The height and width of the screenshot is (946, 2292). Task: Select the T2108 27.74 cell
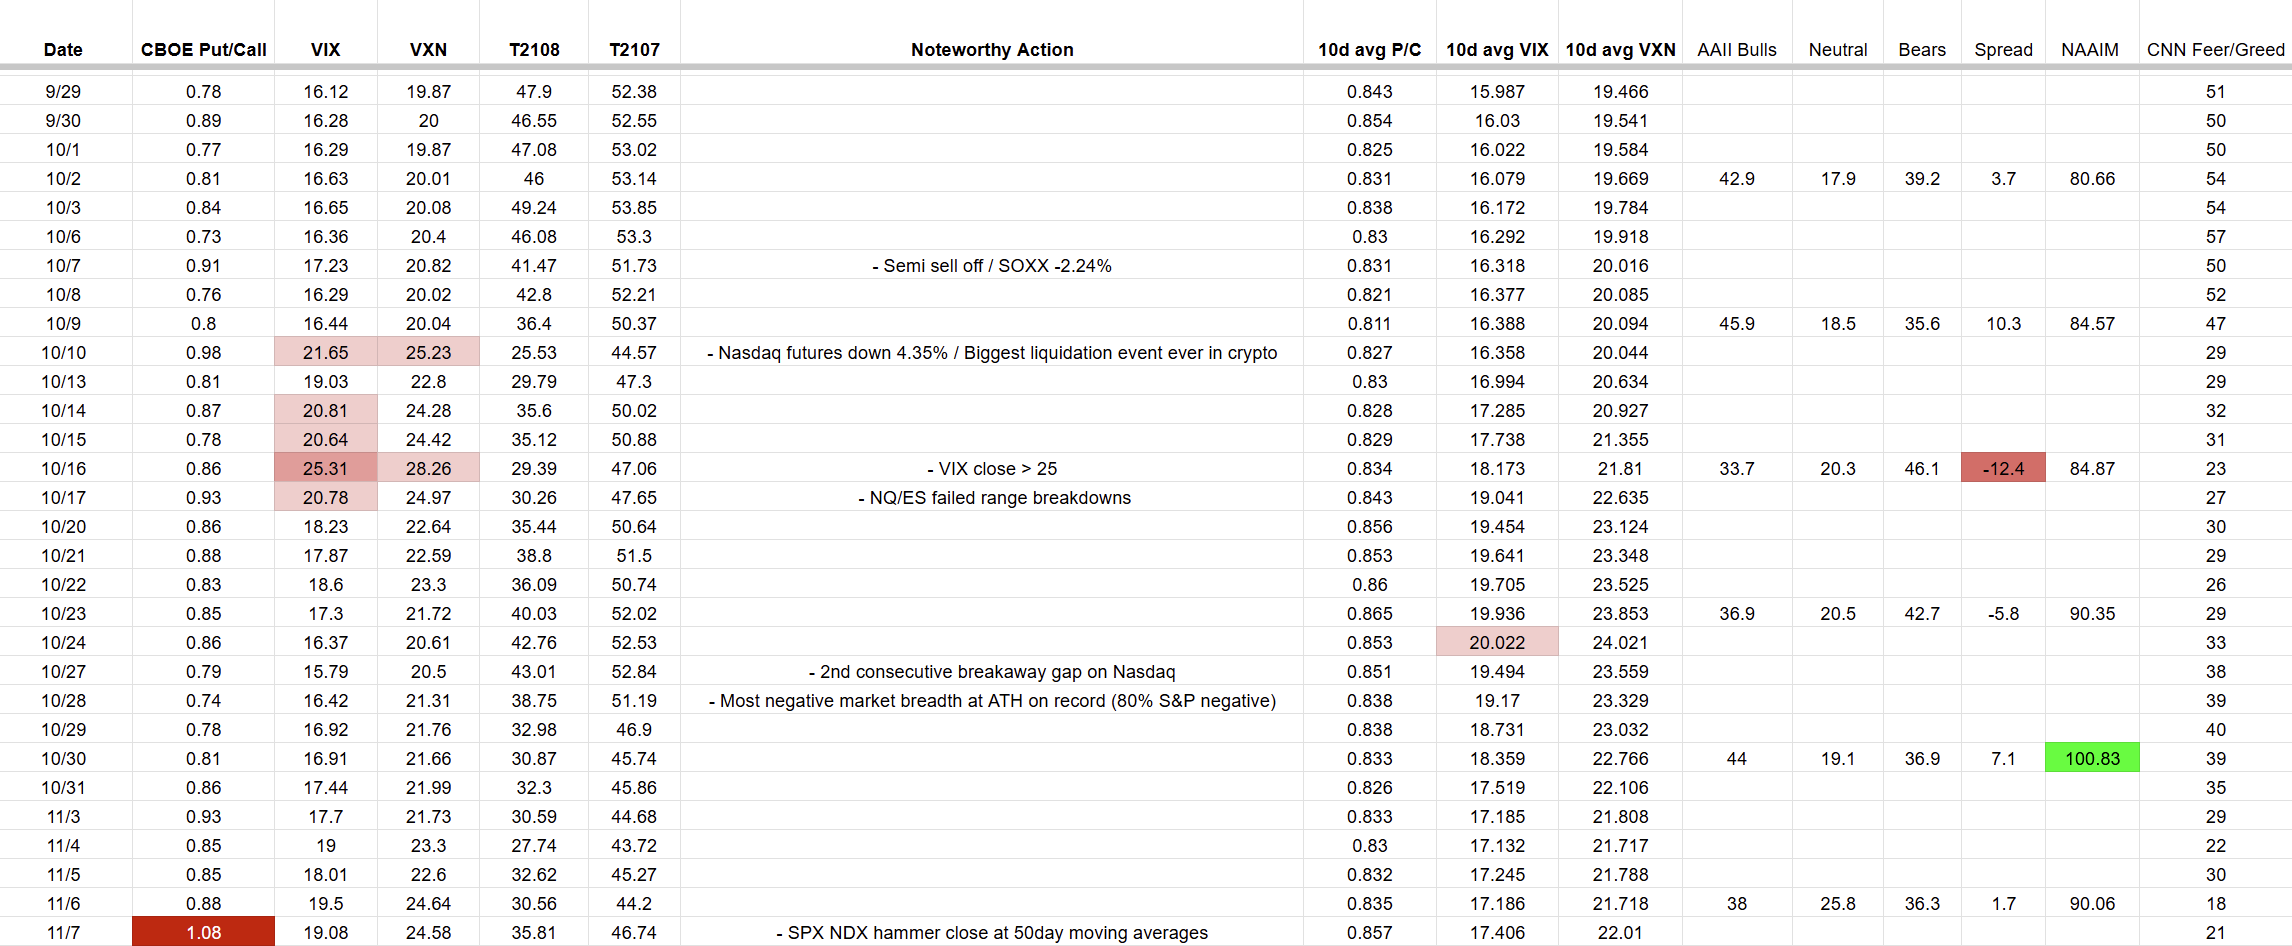click(x=534, y=845)
